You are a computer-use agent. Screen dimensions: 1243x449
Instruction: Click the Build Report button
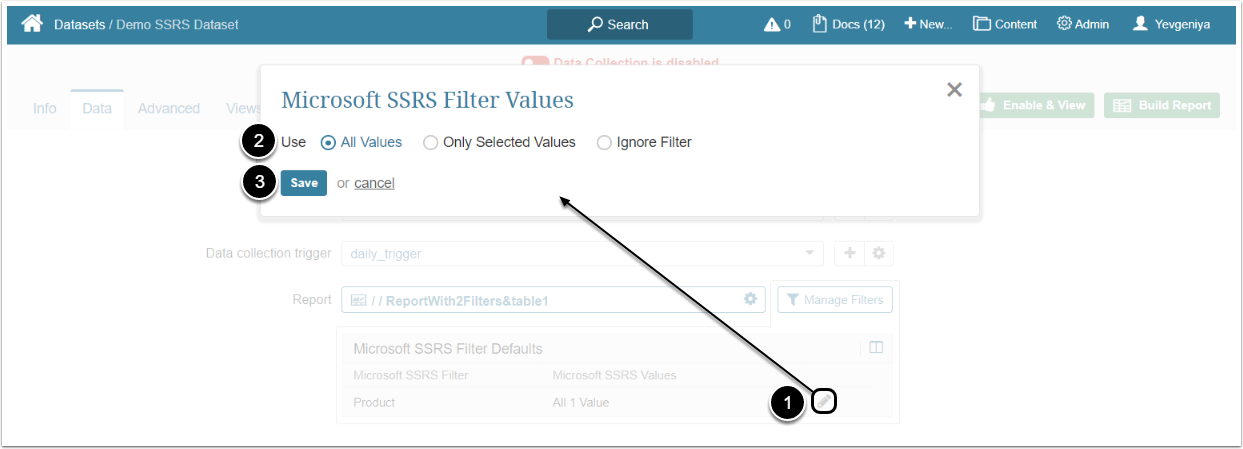[1162, 105]
